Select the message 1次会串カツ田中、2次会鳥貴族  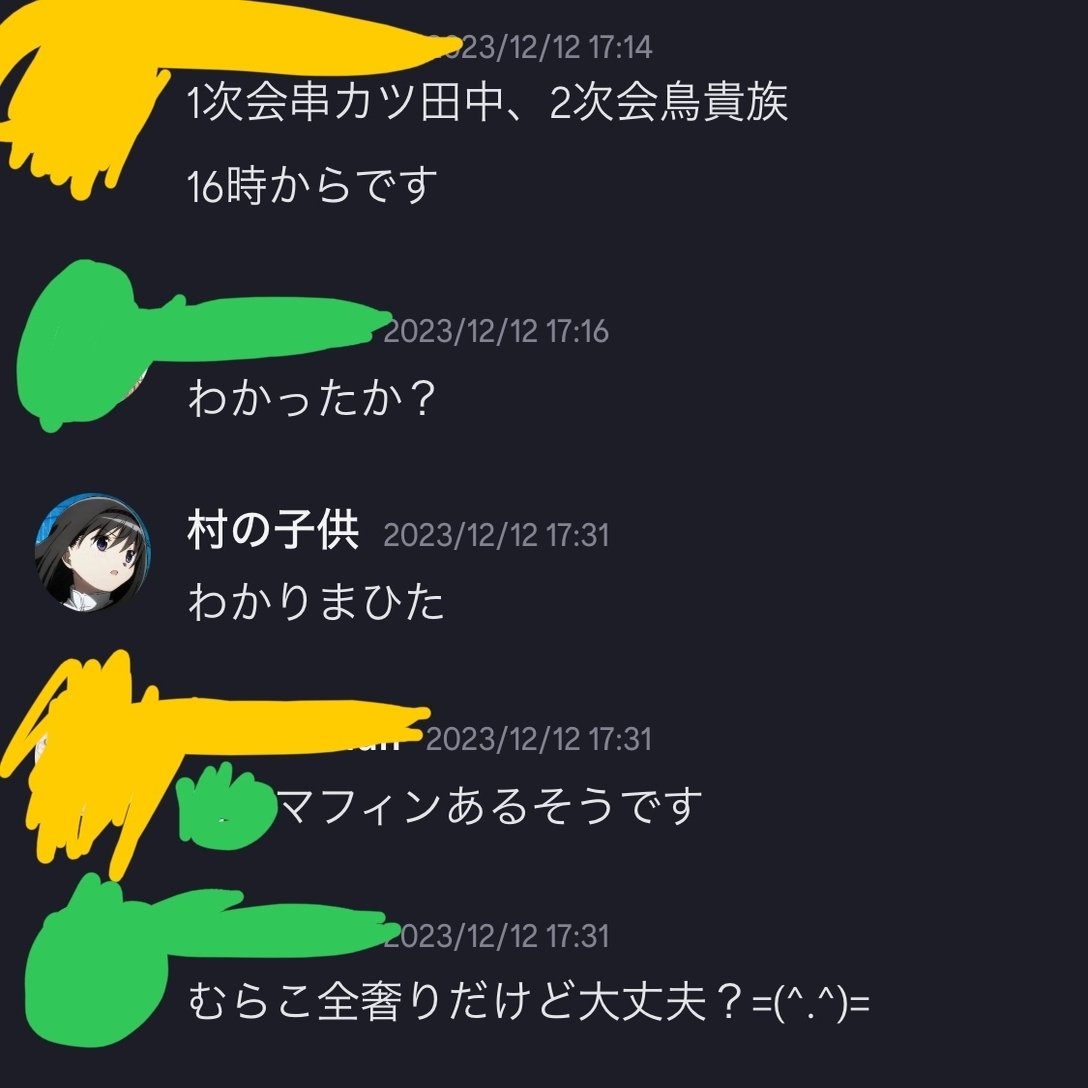coord(488,103)
